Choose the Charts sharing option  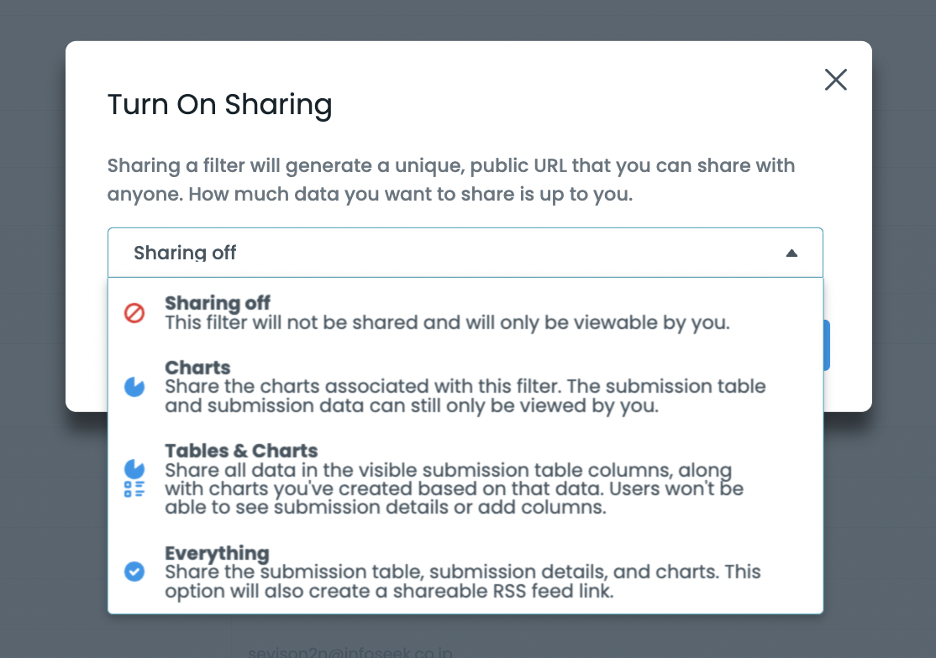pos(198,367)
